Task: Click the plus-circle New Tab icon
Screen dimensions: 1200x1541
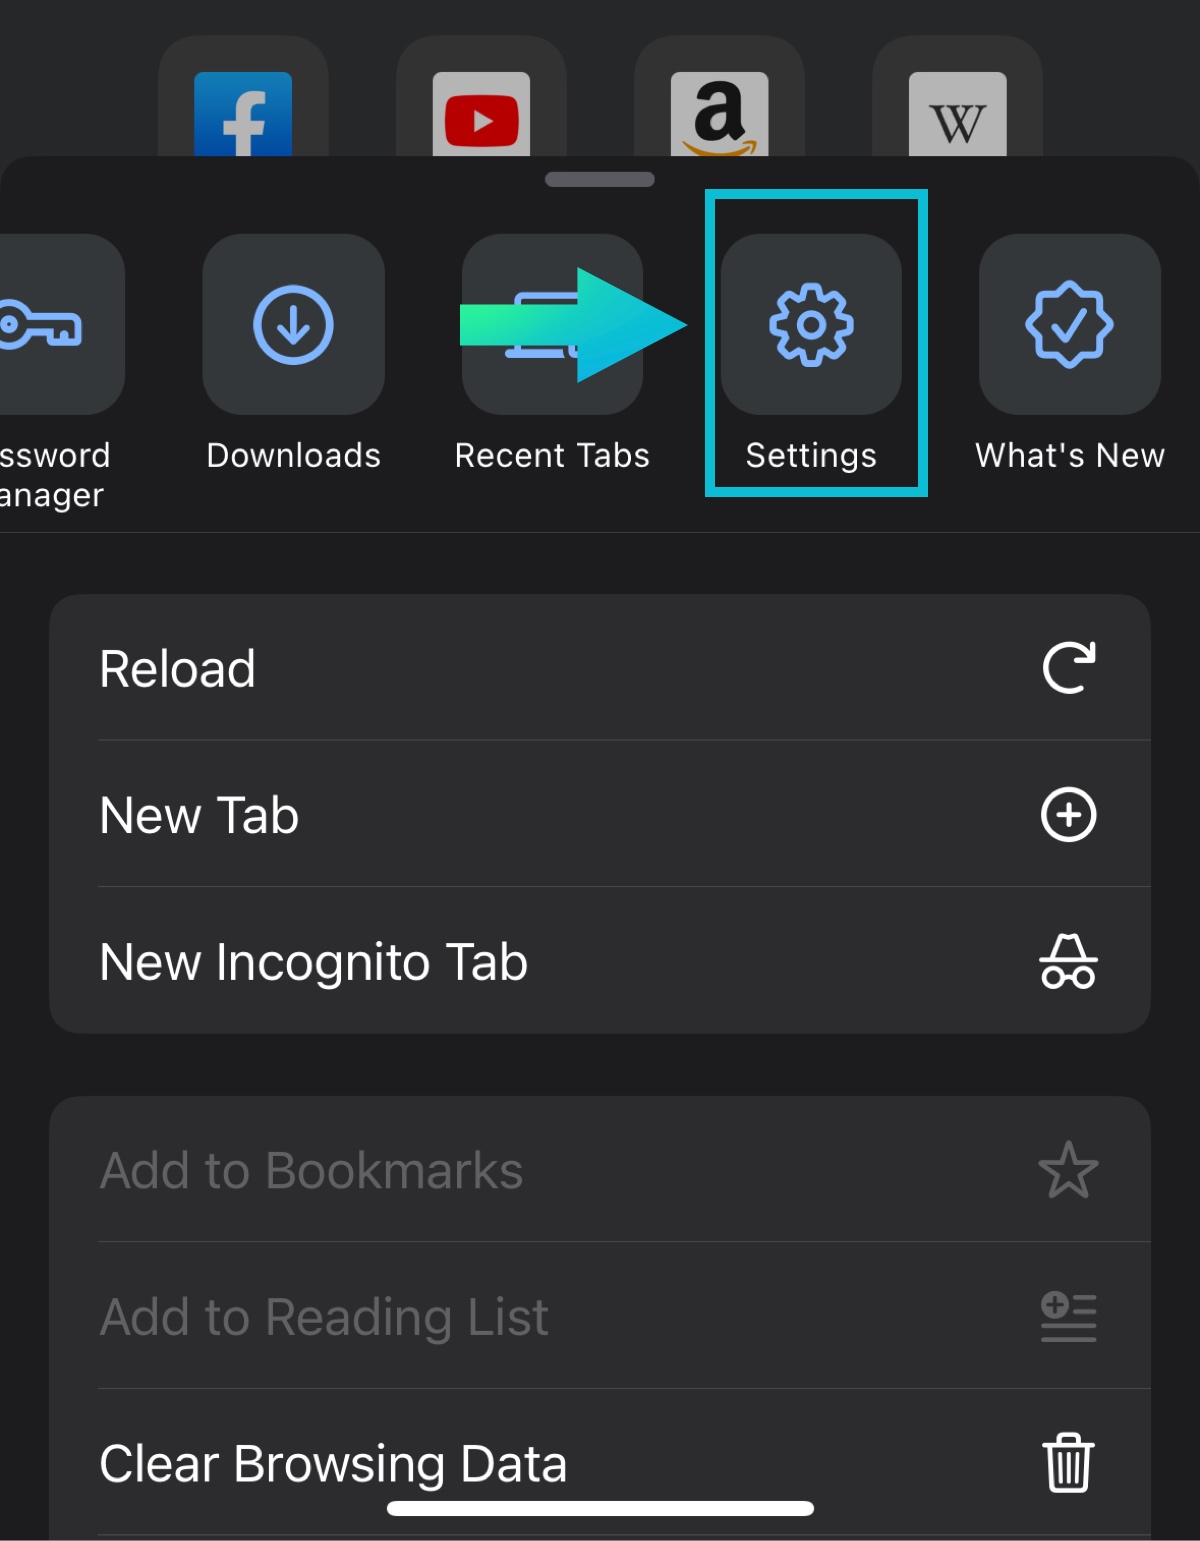Action: (x=1068, y=815)
